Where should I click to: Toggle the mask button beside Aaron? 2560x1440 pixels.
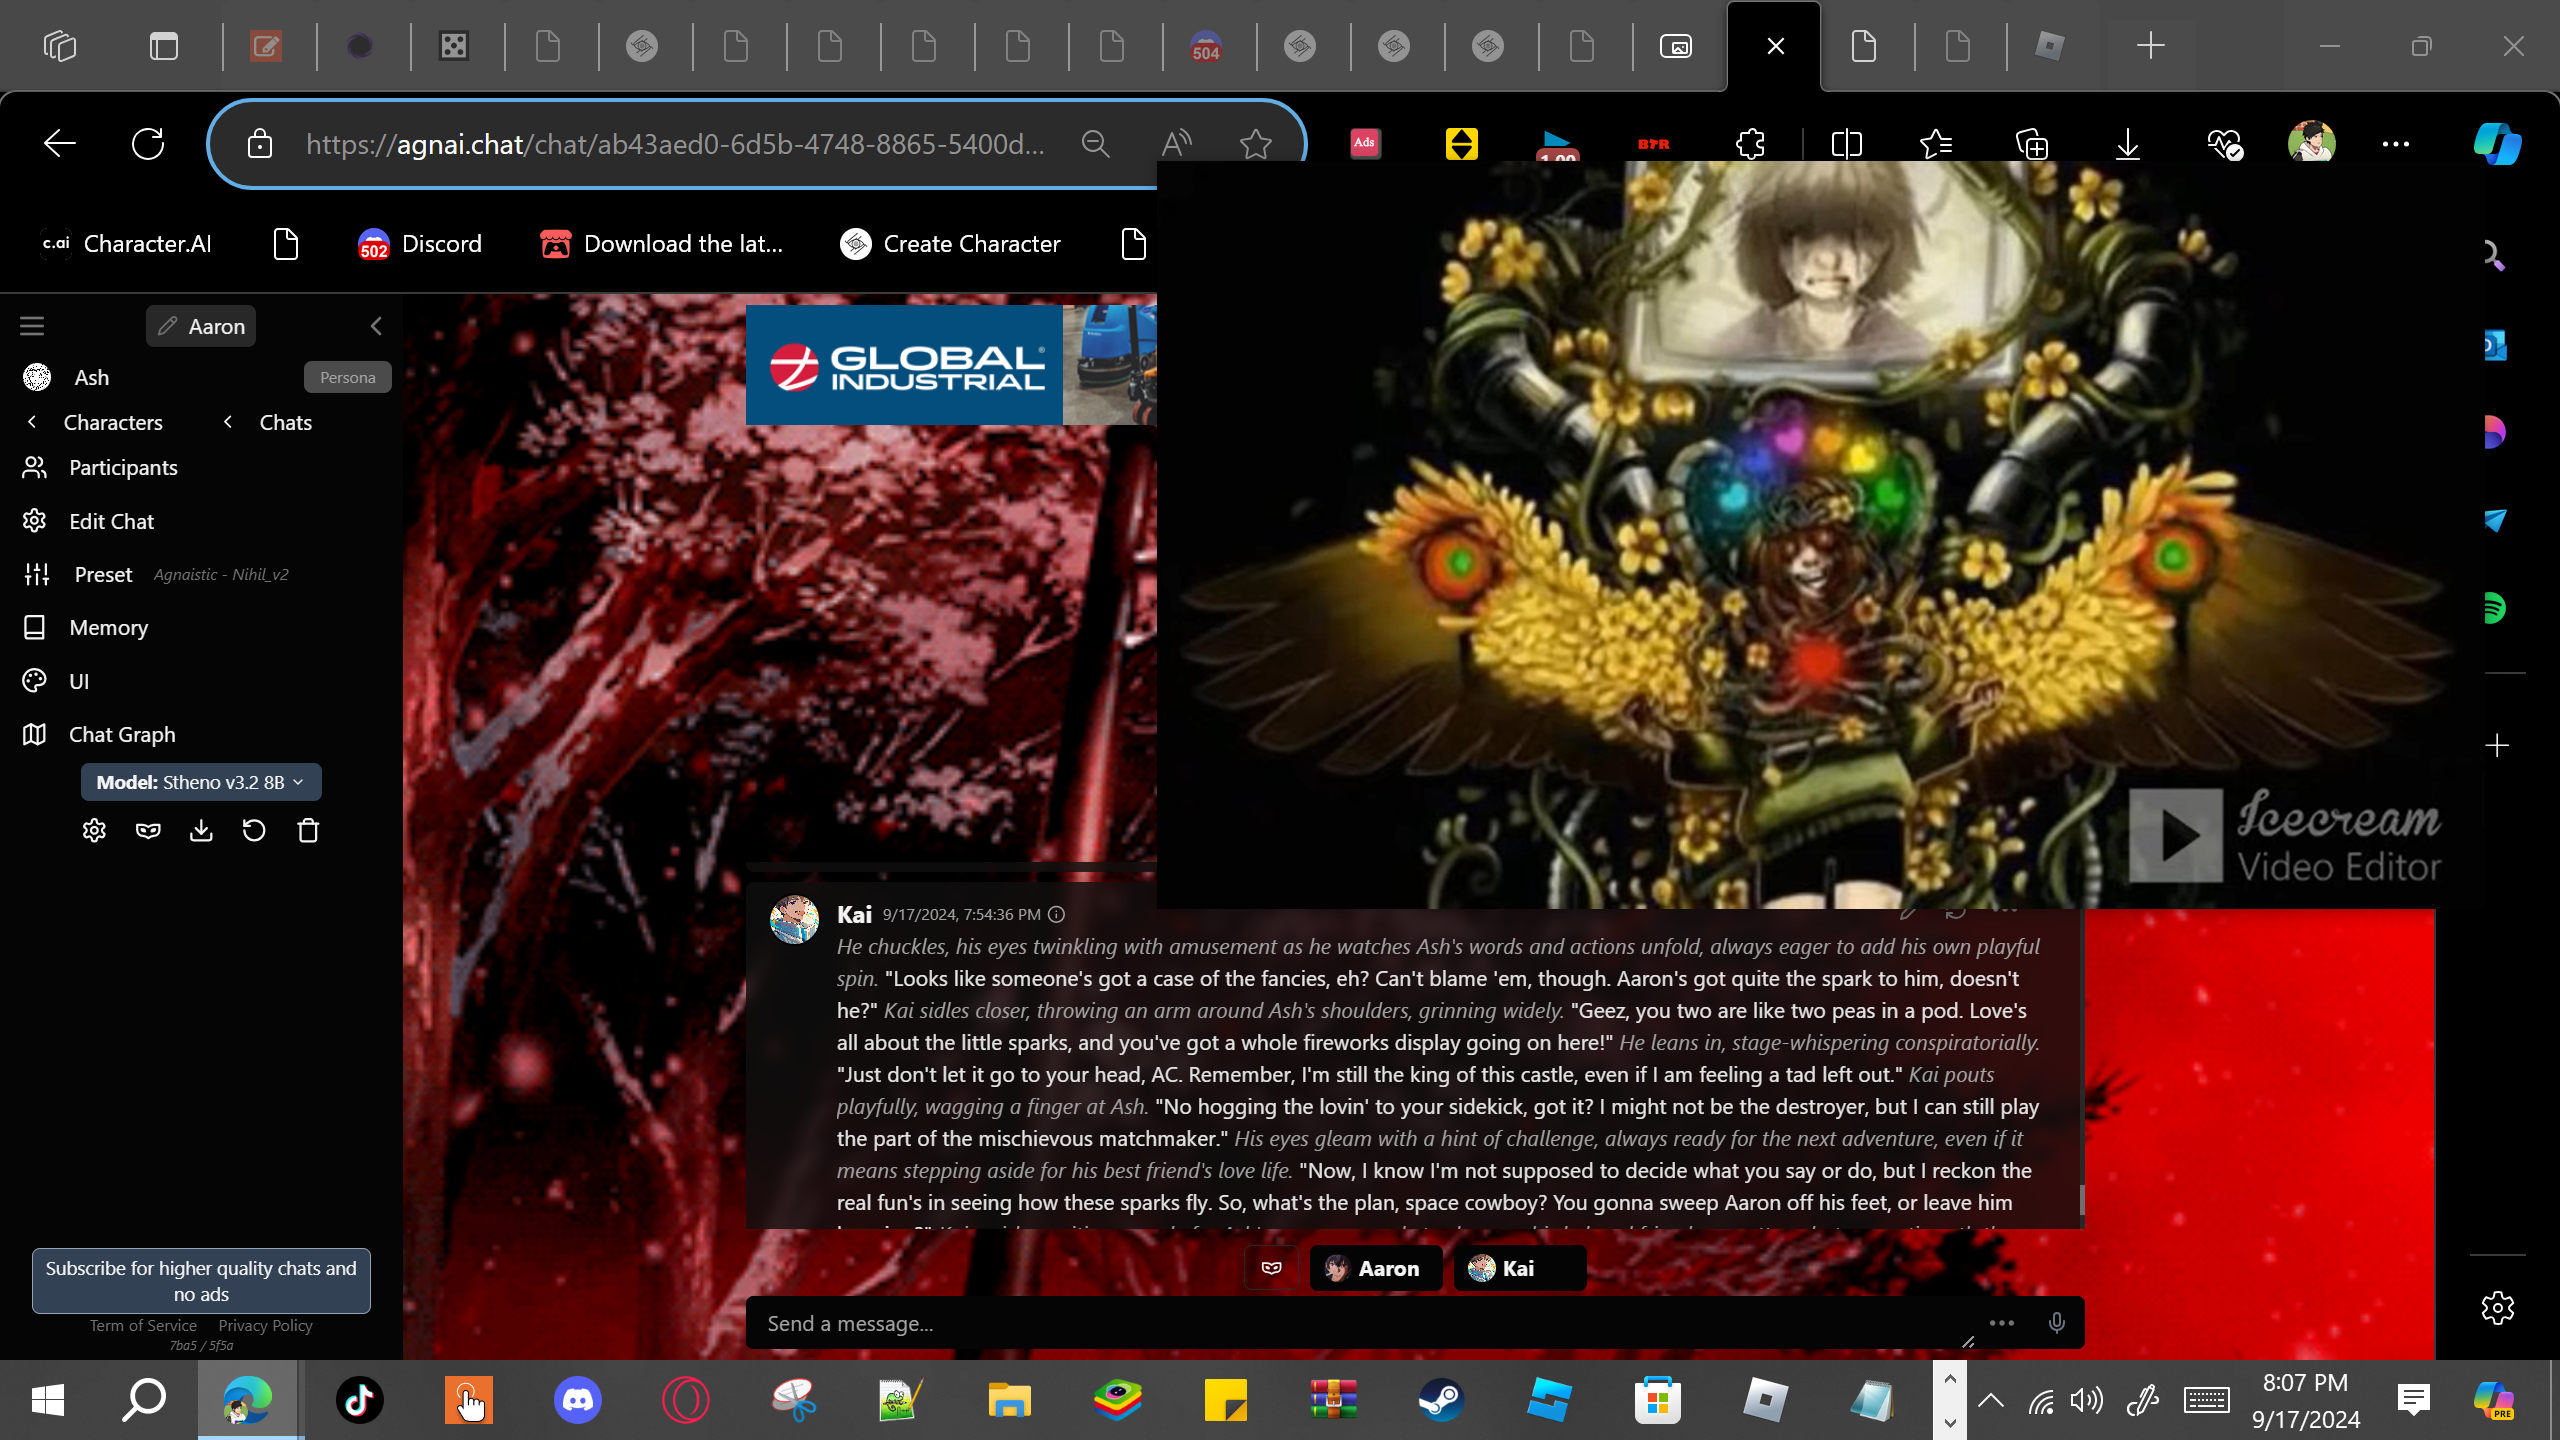1271,1268
